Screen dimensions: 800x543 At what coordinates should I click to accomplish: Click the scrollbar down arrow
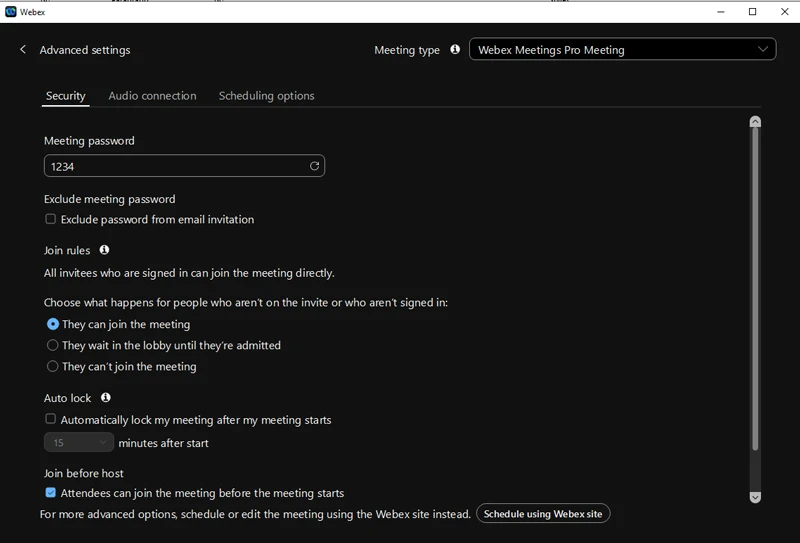(755, 497)
